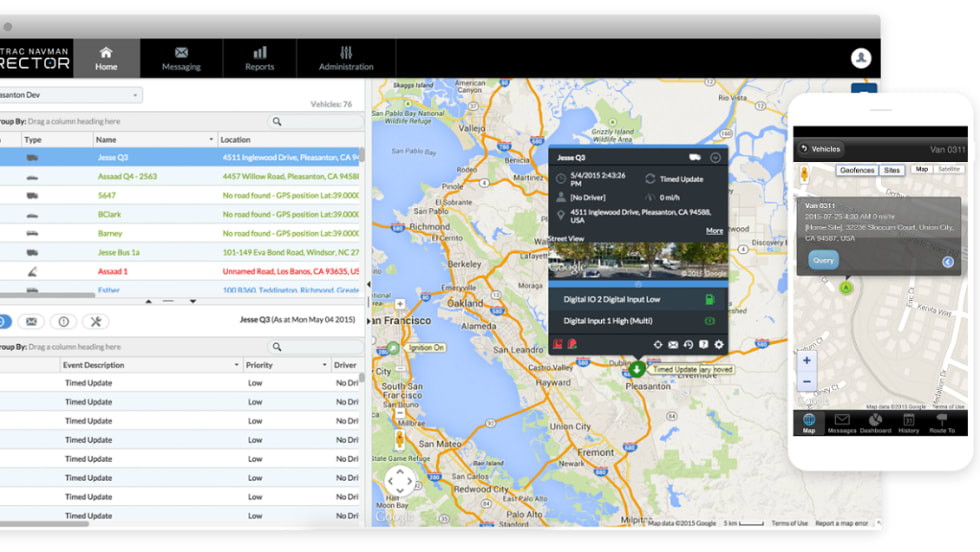Click the wrench maintenance filter button
Screen dimensions: 980x552
(x=94, y=321)
